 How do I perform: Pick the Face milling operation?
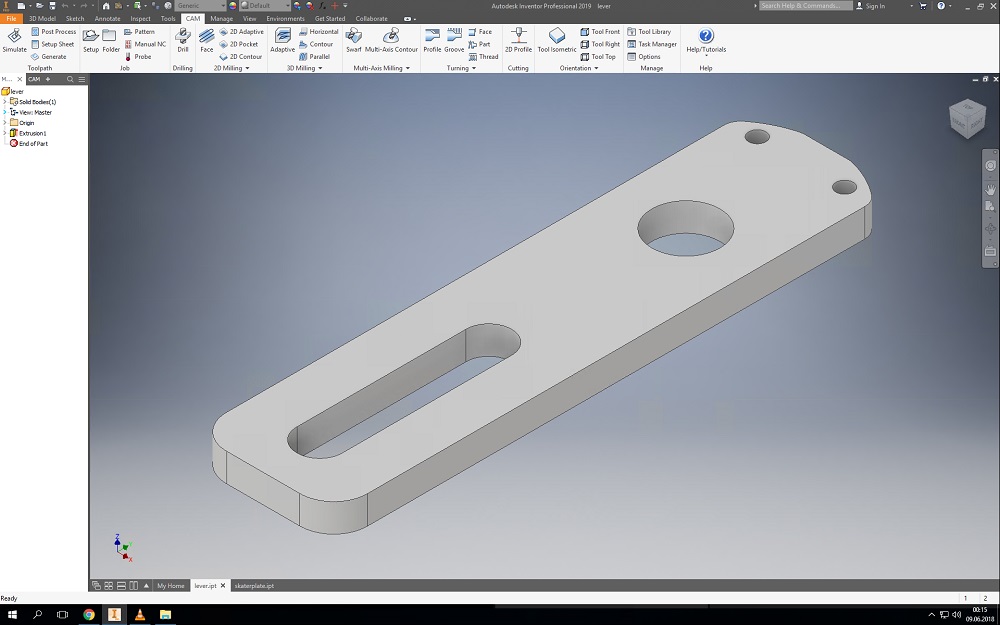207,40
